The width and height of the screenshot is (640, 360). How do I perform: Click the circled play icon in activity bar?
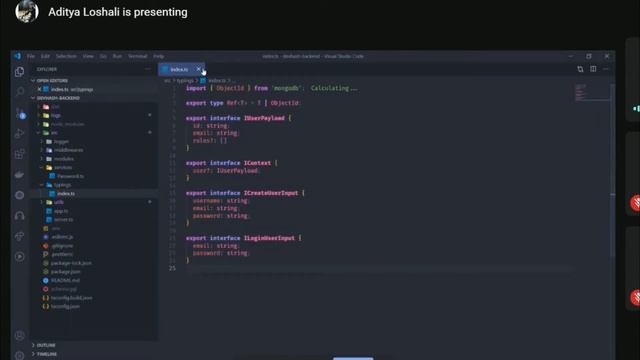[19, 256]
